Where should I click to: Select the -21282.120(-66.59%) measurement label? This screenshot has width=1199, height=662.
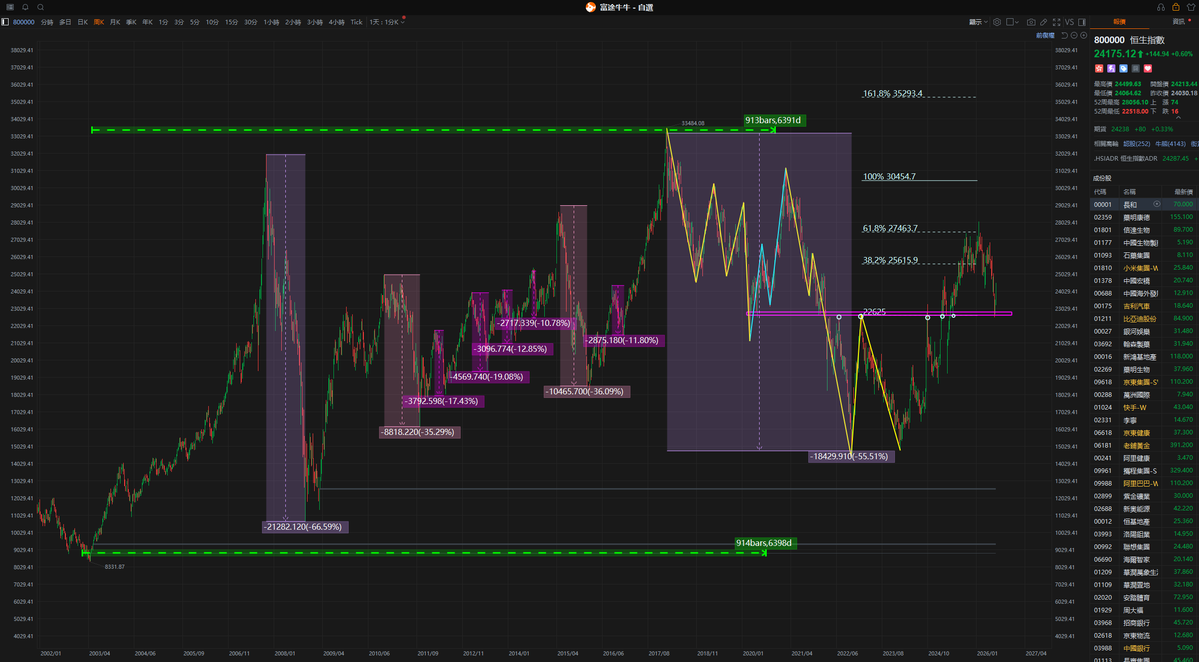tap(304, 527)
